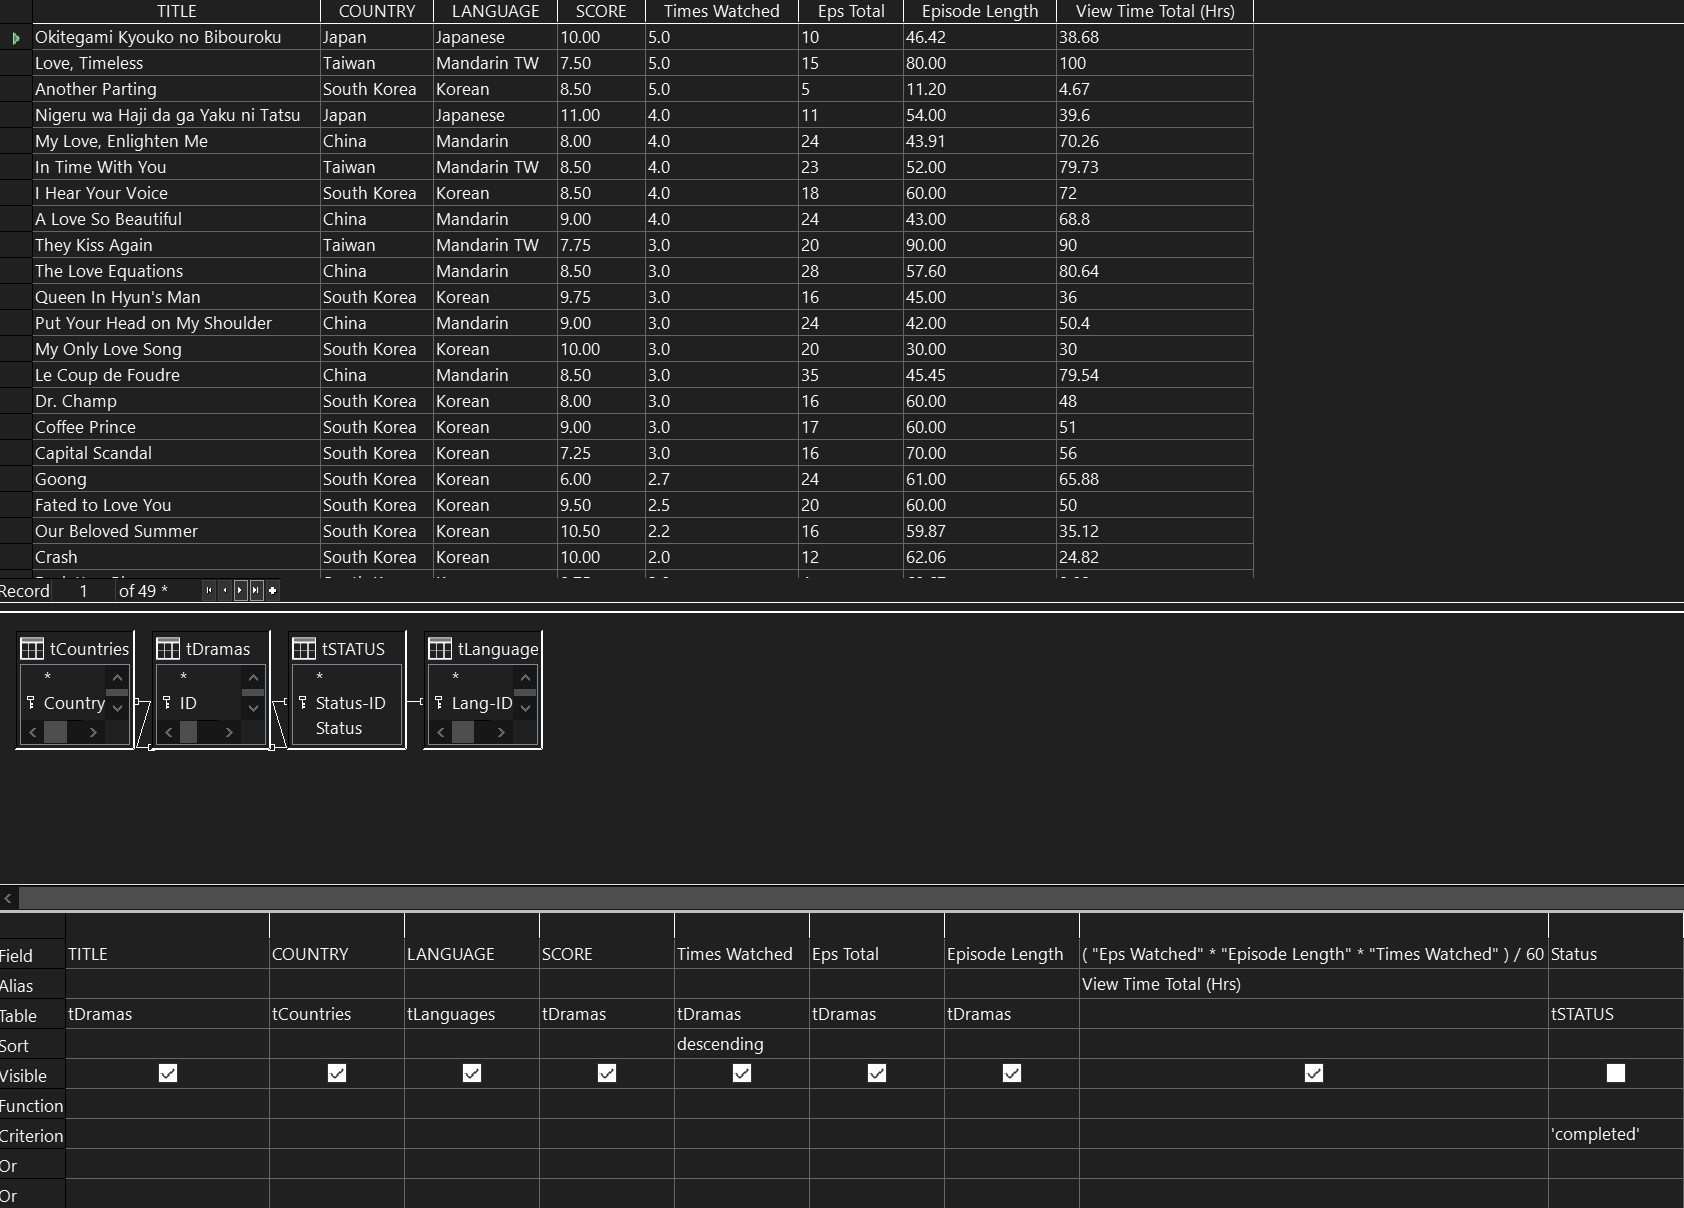This screenshot has width=1684, height=1208.
Task: Add new record plus button
Action: [272, 590]
